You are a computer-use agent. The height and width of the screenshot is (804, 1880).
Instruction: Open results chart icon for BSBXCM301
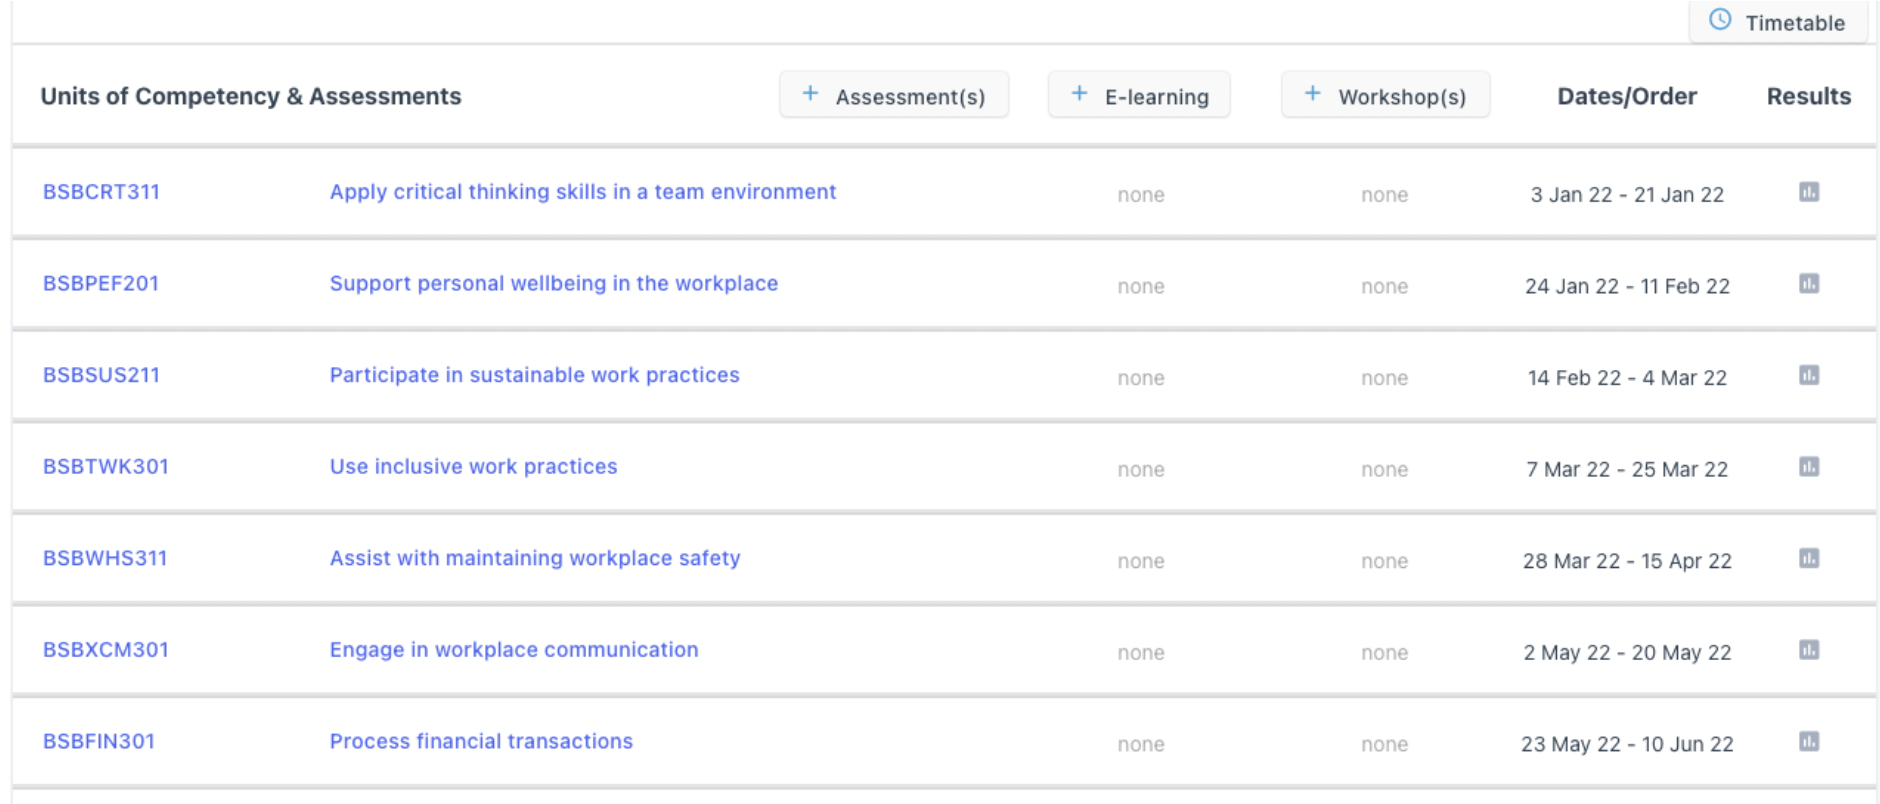pos(1808,650)
